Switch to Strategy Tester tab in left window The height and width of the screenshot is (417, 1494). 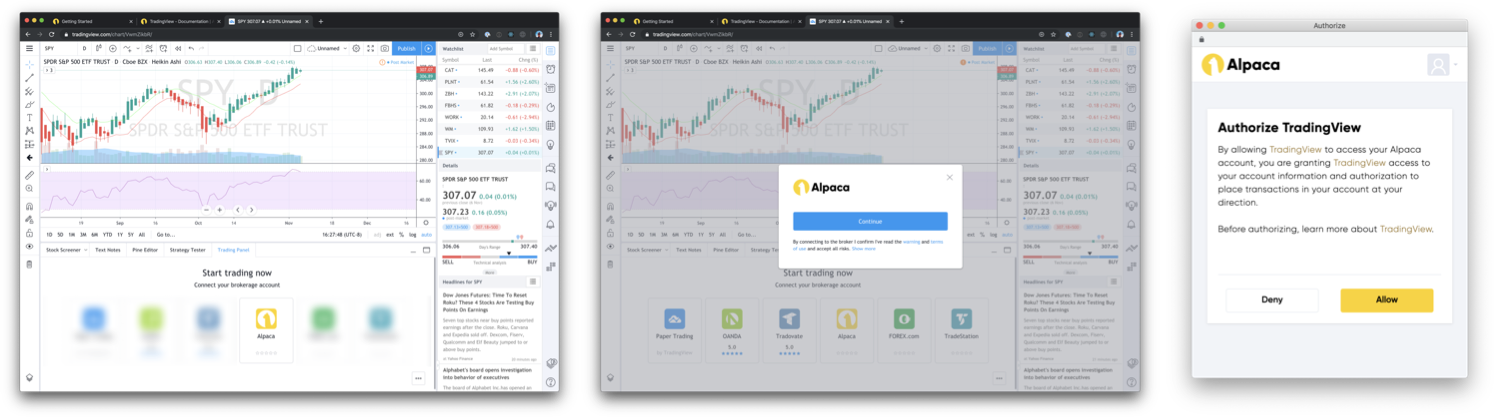pos(188,250)
